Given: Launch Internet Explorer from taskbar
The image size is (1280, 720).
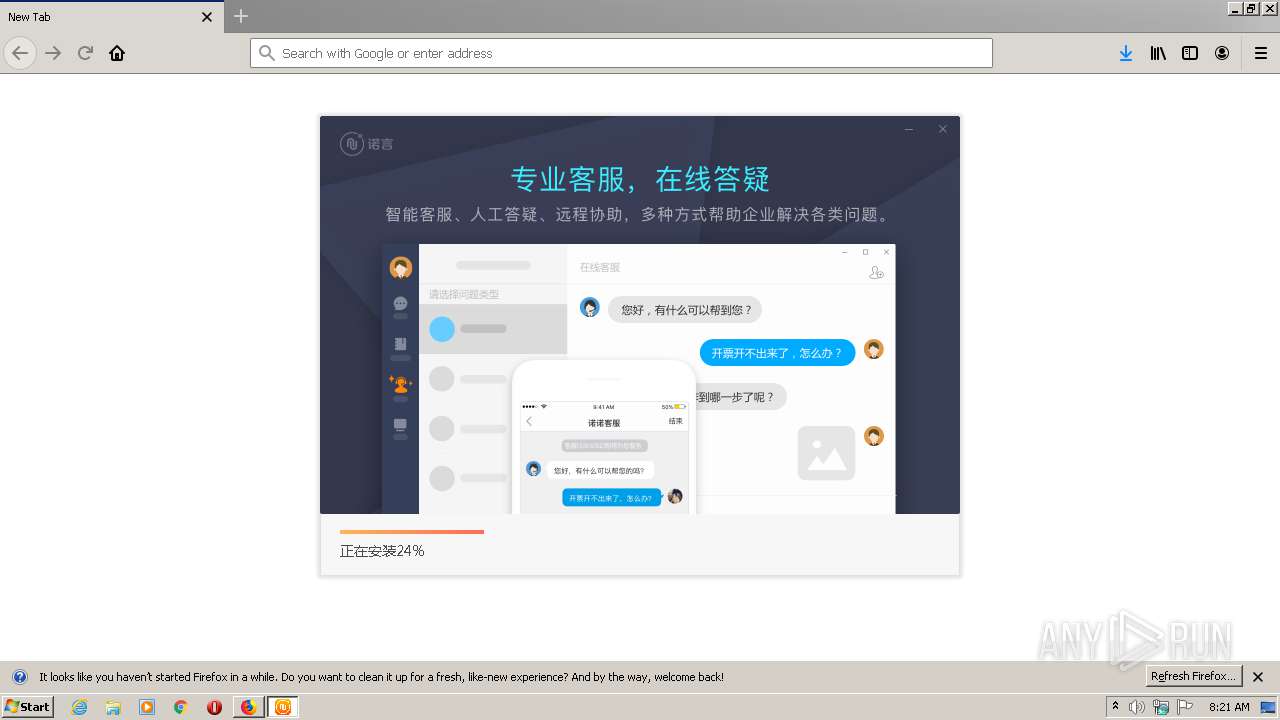Looking at the screenshot, I should click(79, 707).
